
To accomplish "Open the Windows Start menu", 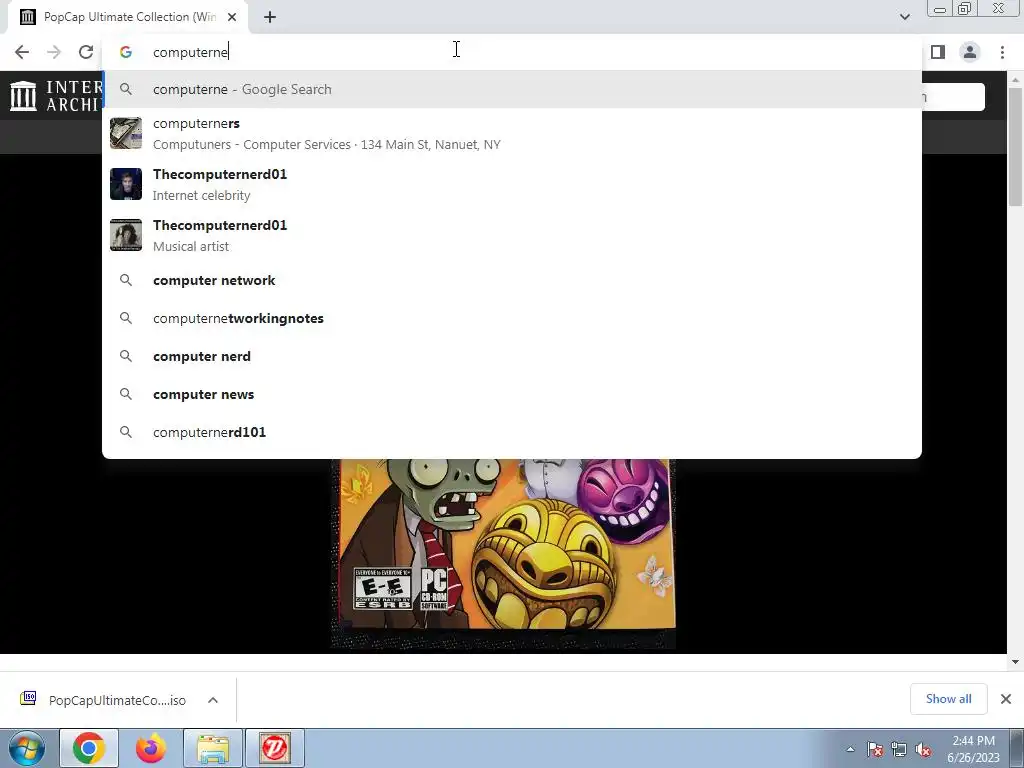I will pyautogui.click(x=27, y=748).
